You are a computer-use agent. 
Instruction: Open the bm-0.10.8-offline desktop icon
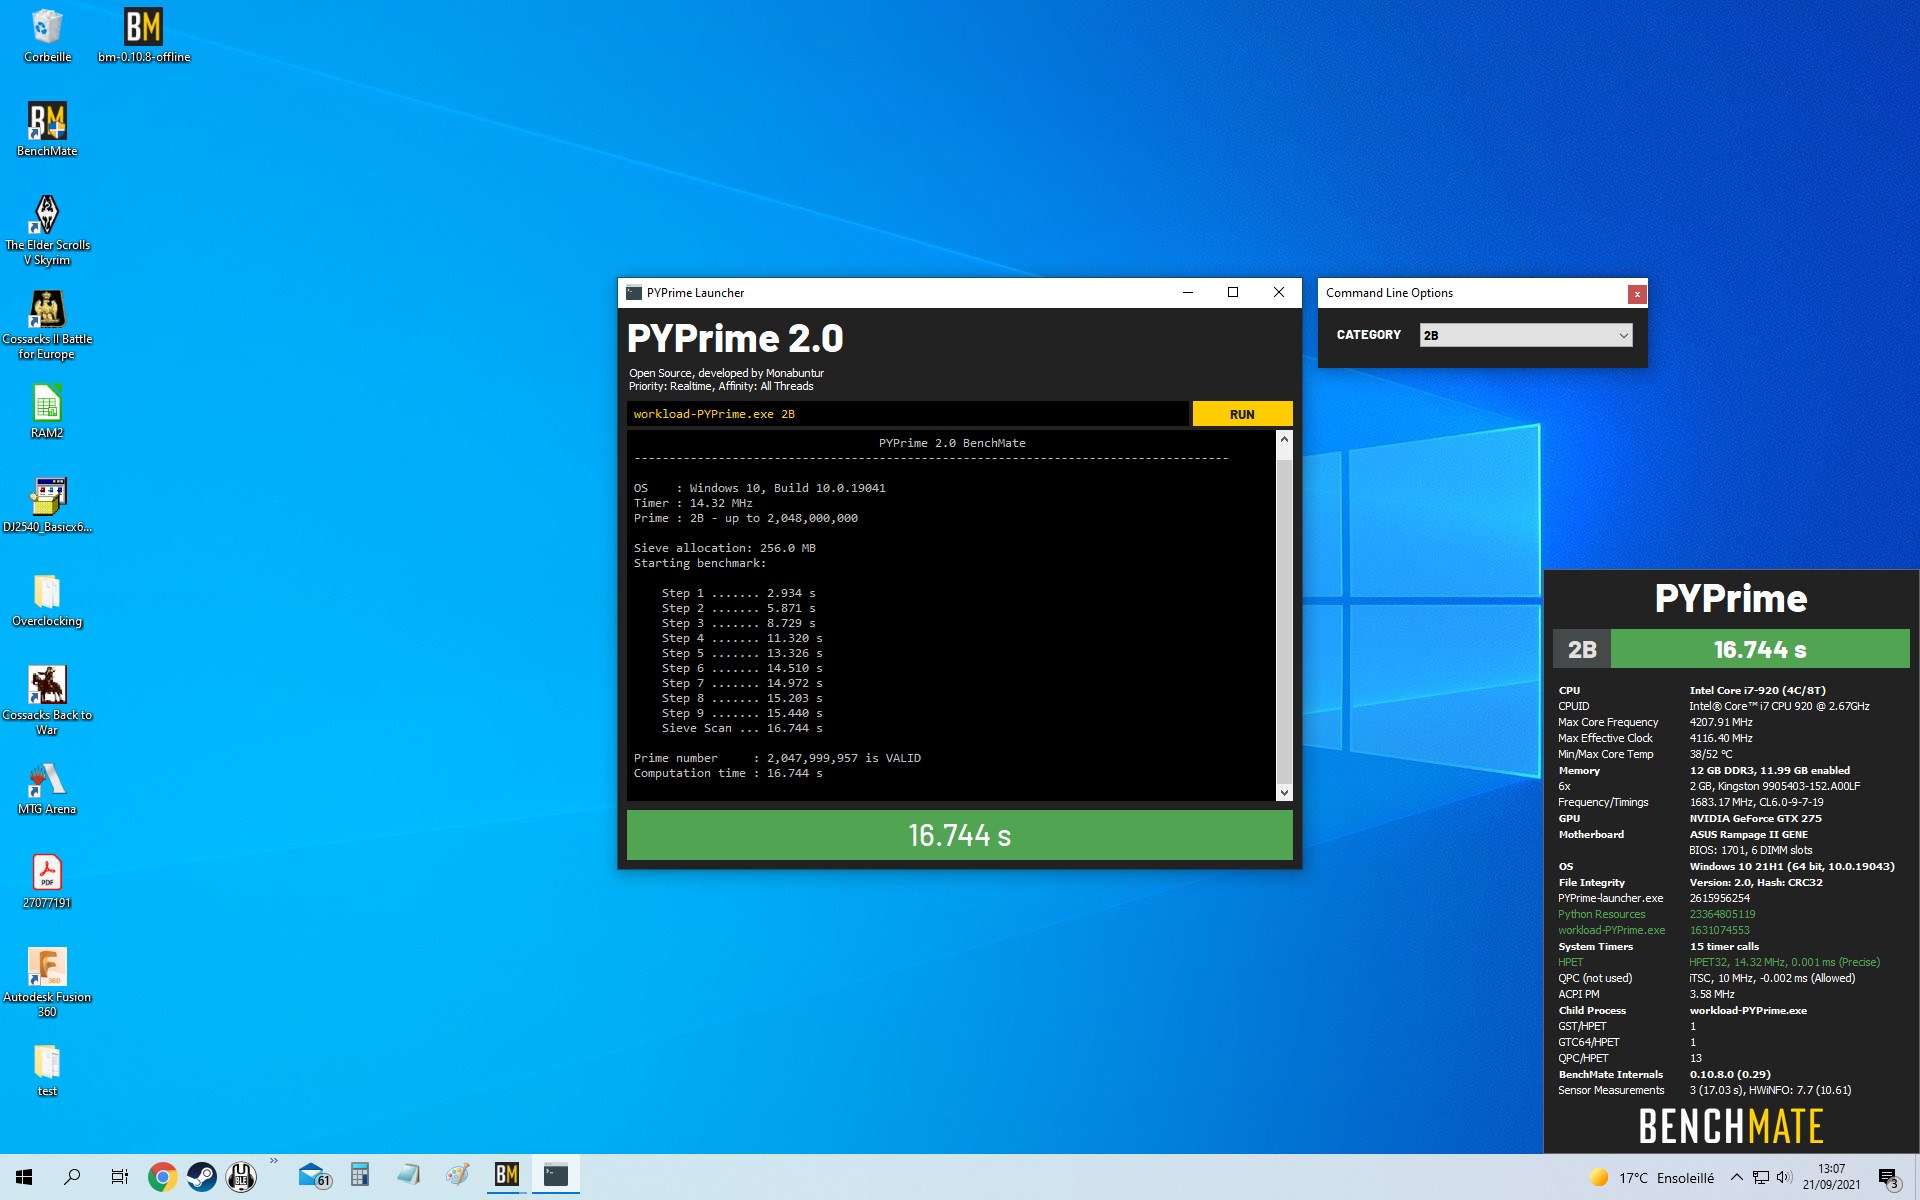(143, 36)
